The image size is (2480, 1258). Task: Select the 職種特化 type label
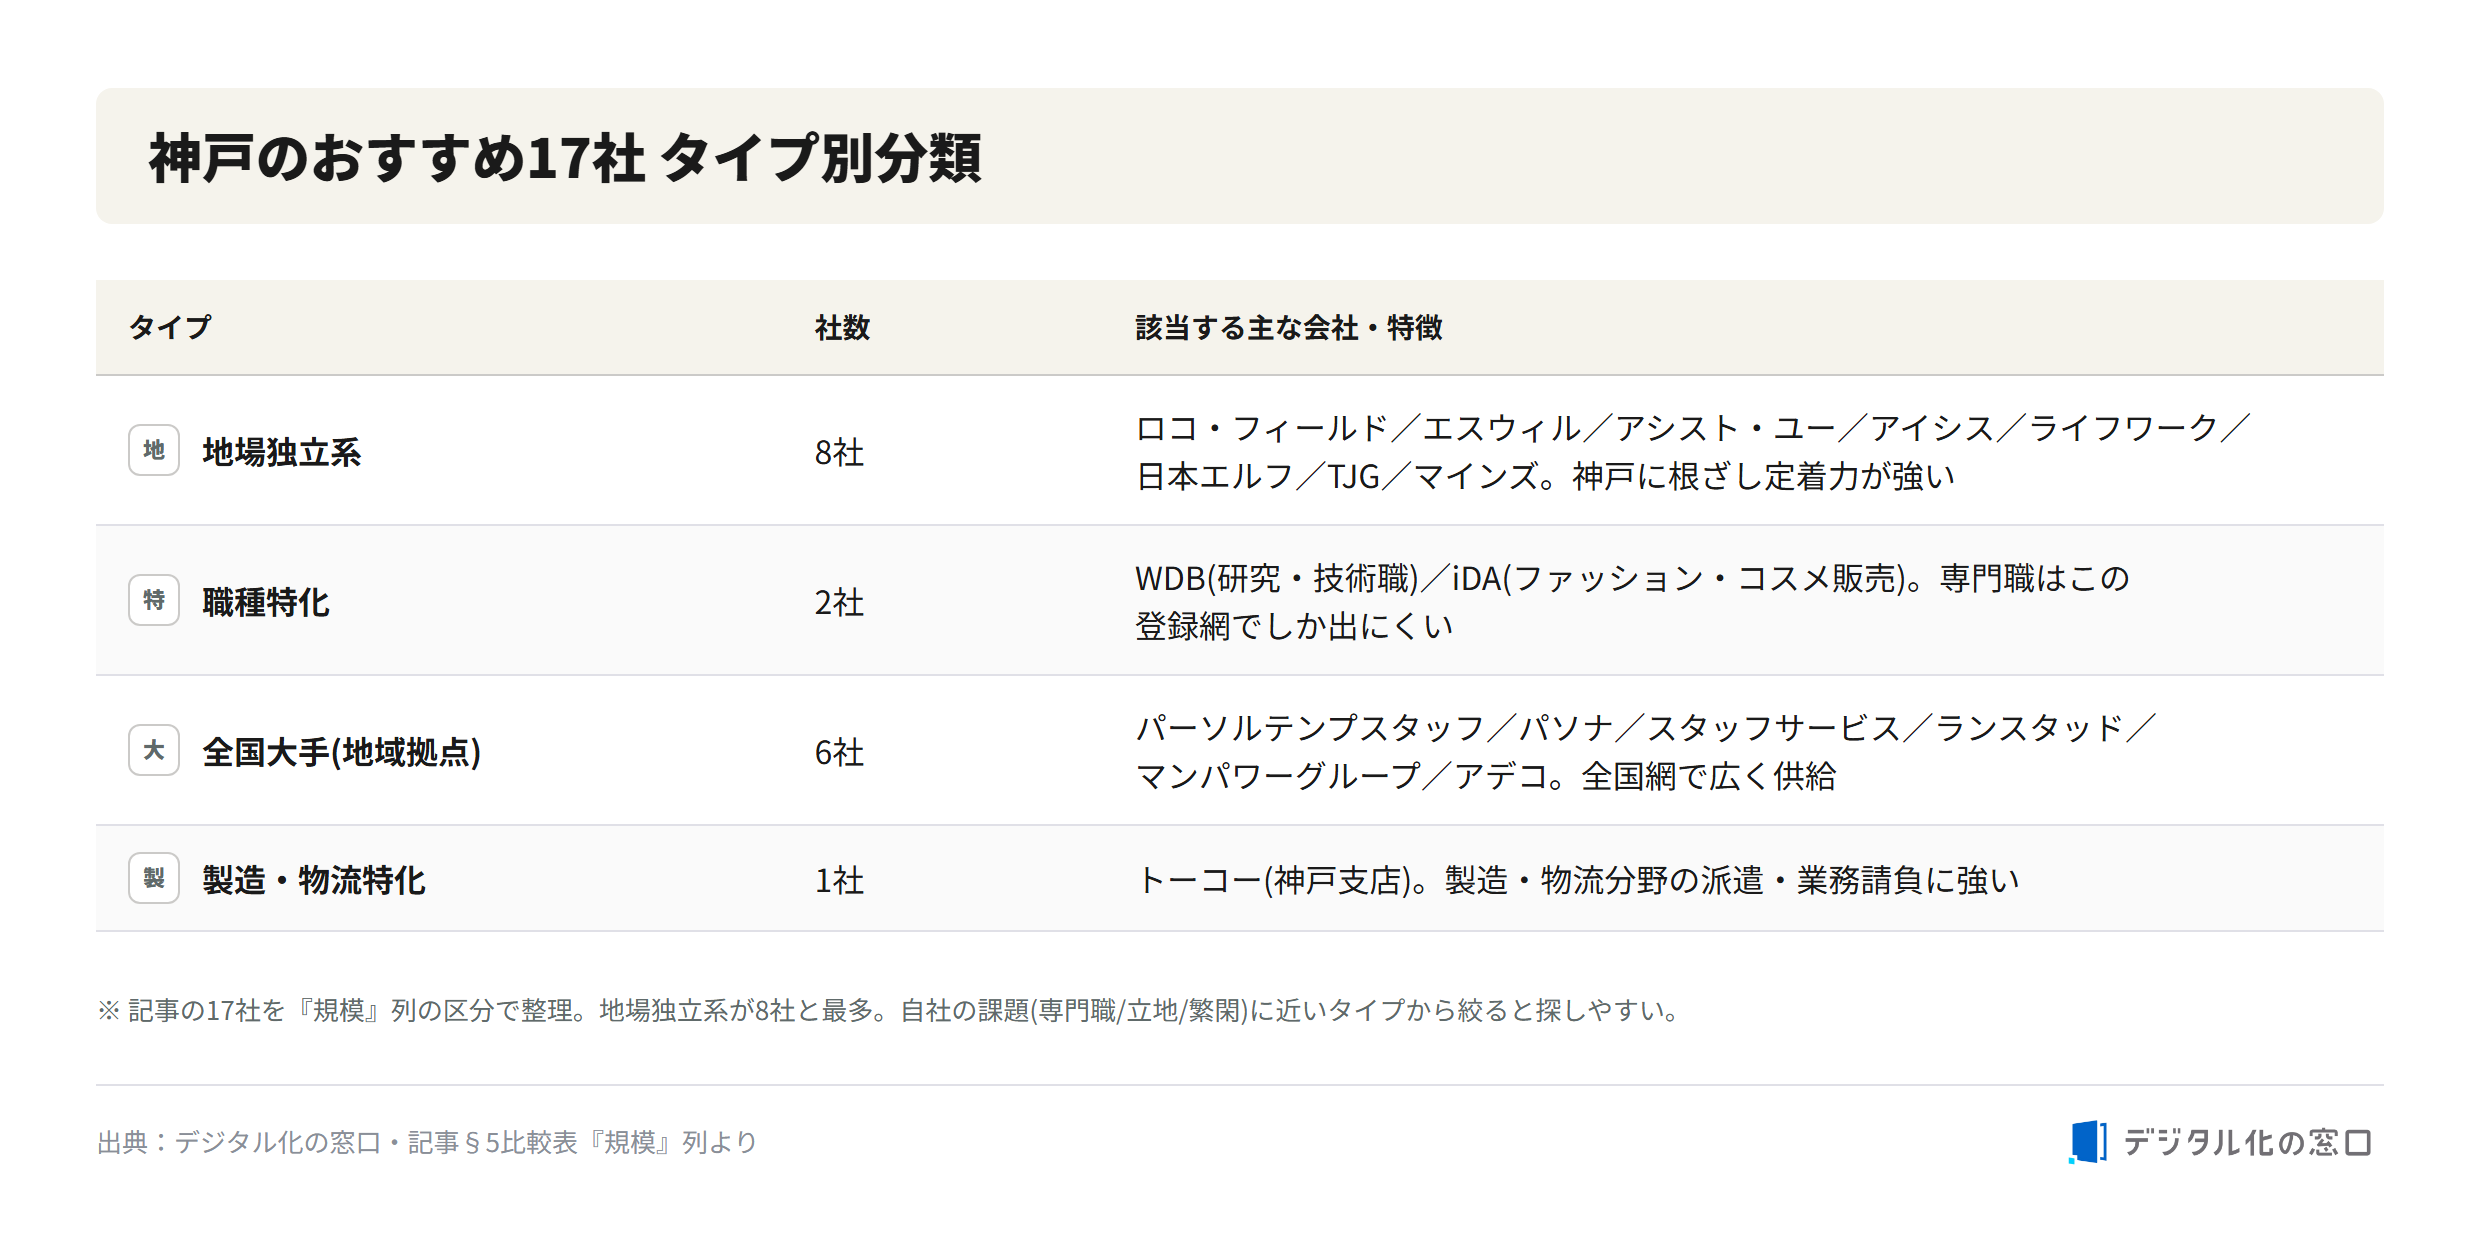(x=266, y=602)
